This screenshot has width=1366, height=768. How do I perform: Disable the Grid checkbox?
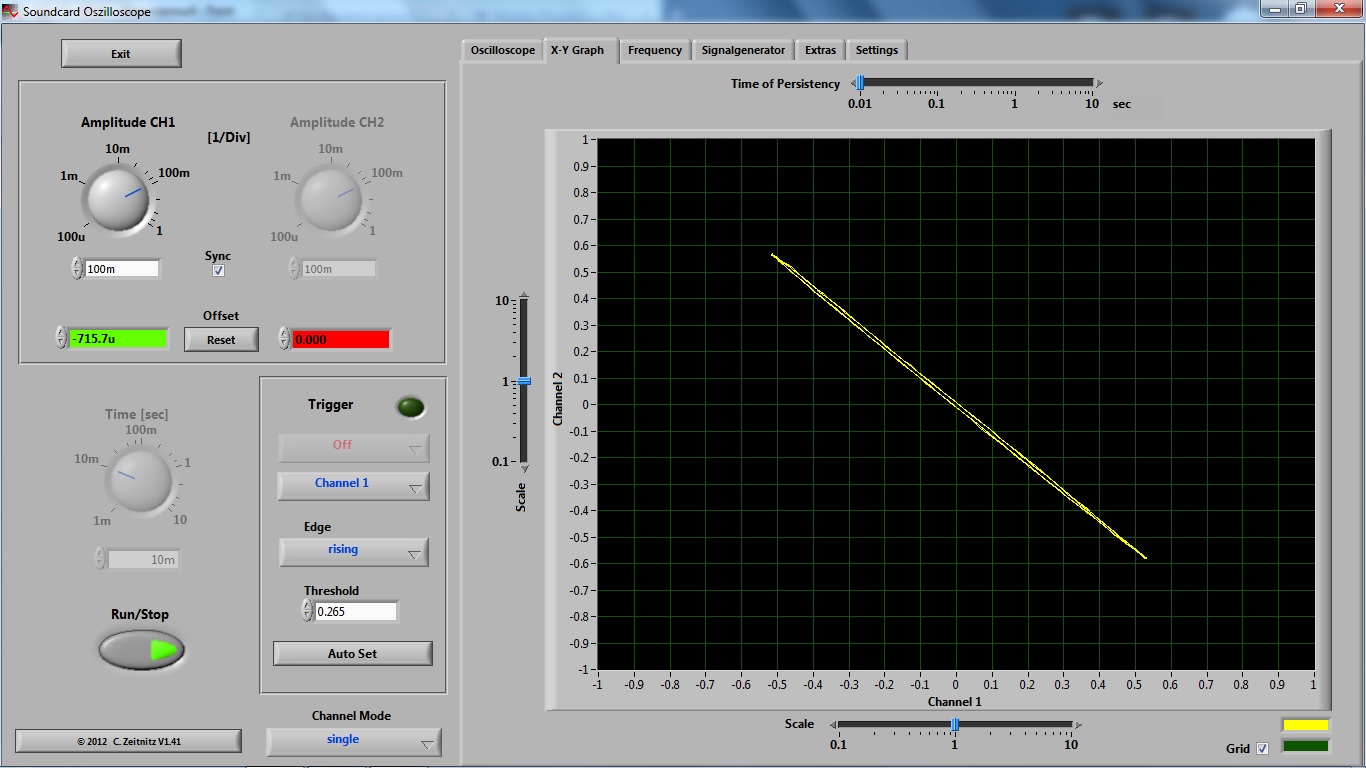1262,748
